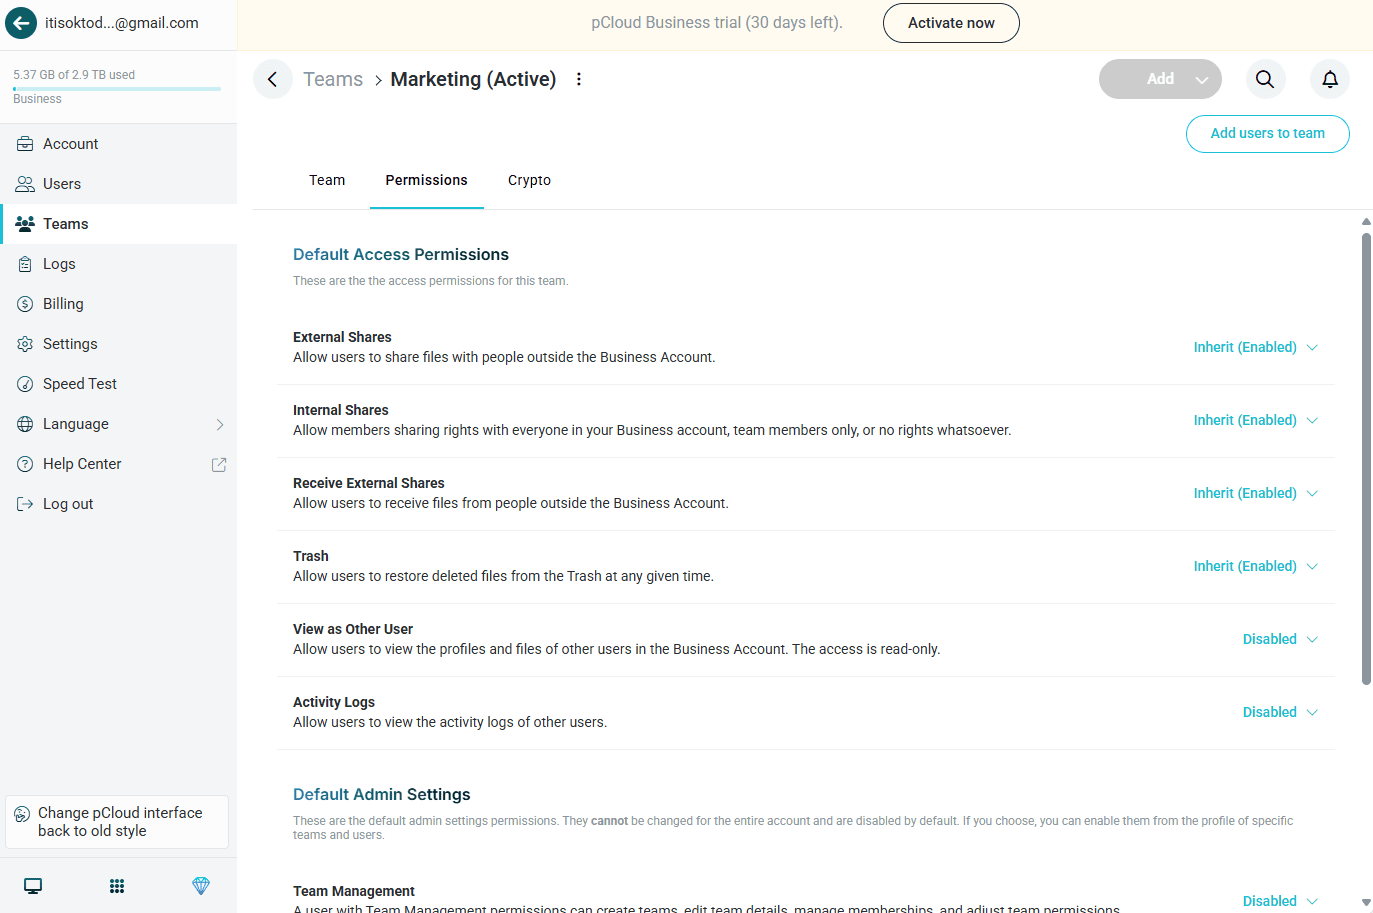Open Settings in the sidebar
Image resolution: width=1373 pixels, height=913 pixels.
[x=118, y=344]
